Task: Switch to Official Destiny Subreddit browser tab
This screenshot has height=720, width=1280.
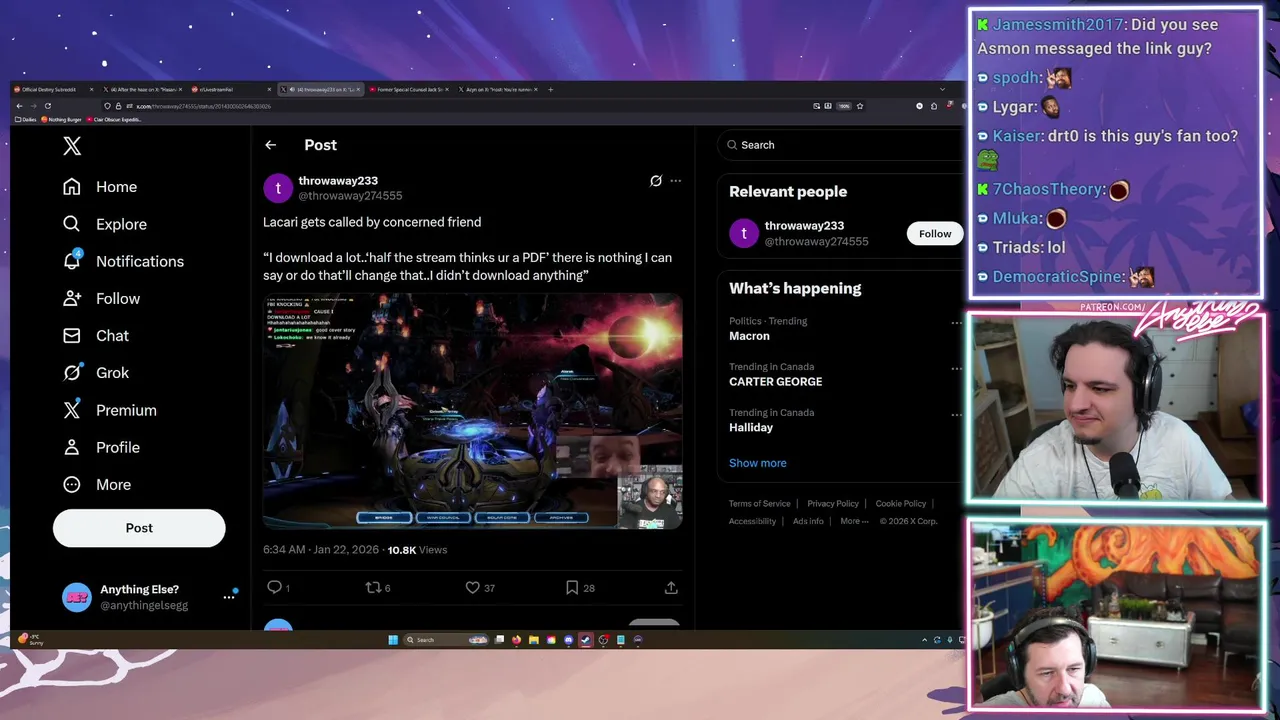Action: point(52,89)
